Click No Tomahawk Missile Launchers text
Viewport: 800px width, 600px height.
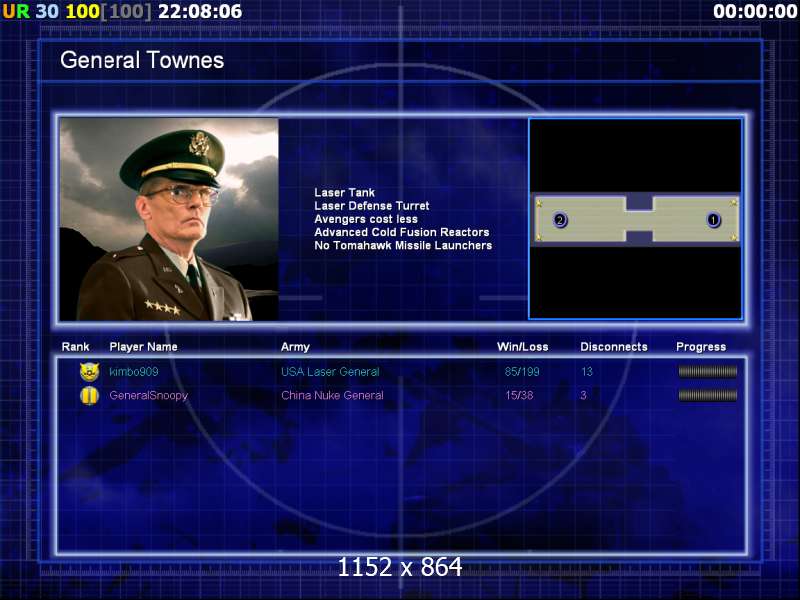pyautogui.click(x=403, y=245)
